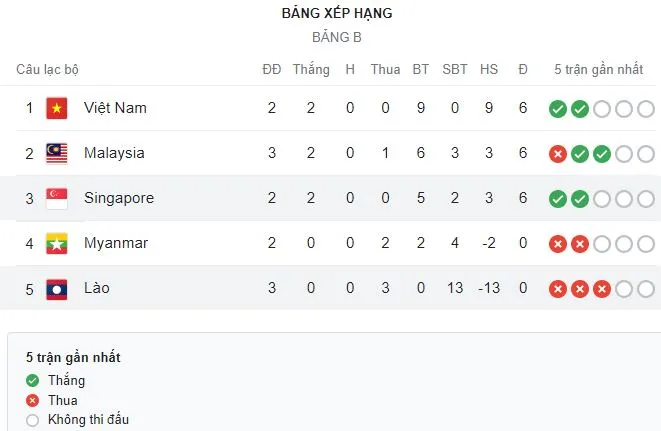The height and width of the screenshot is (431, 661).
Task: Click Việt Nam's first green win icon
Action: 558,108
